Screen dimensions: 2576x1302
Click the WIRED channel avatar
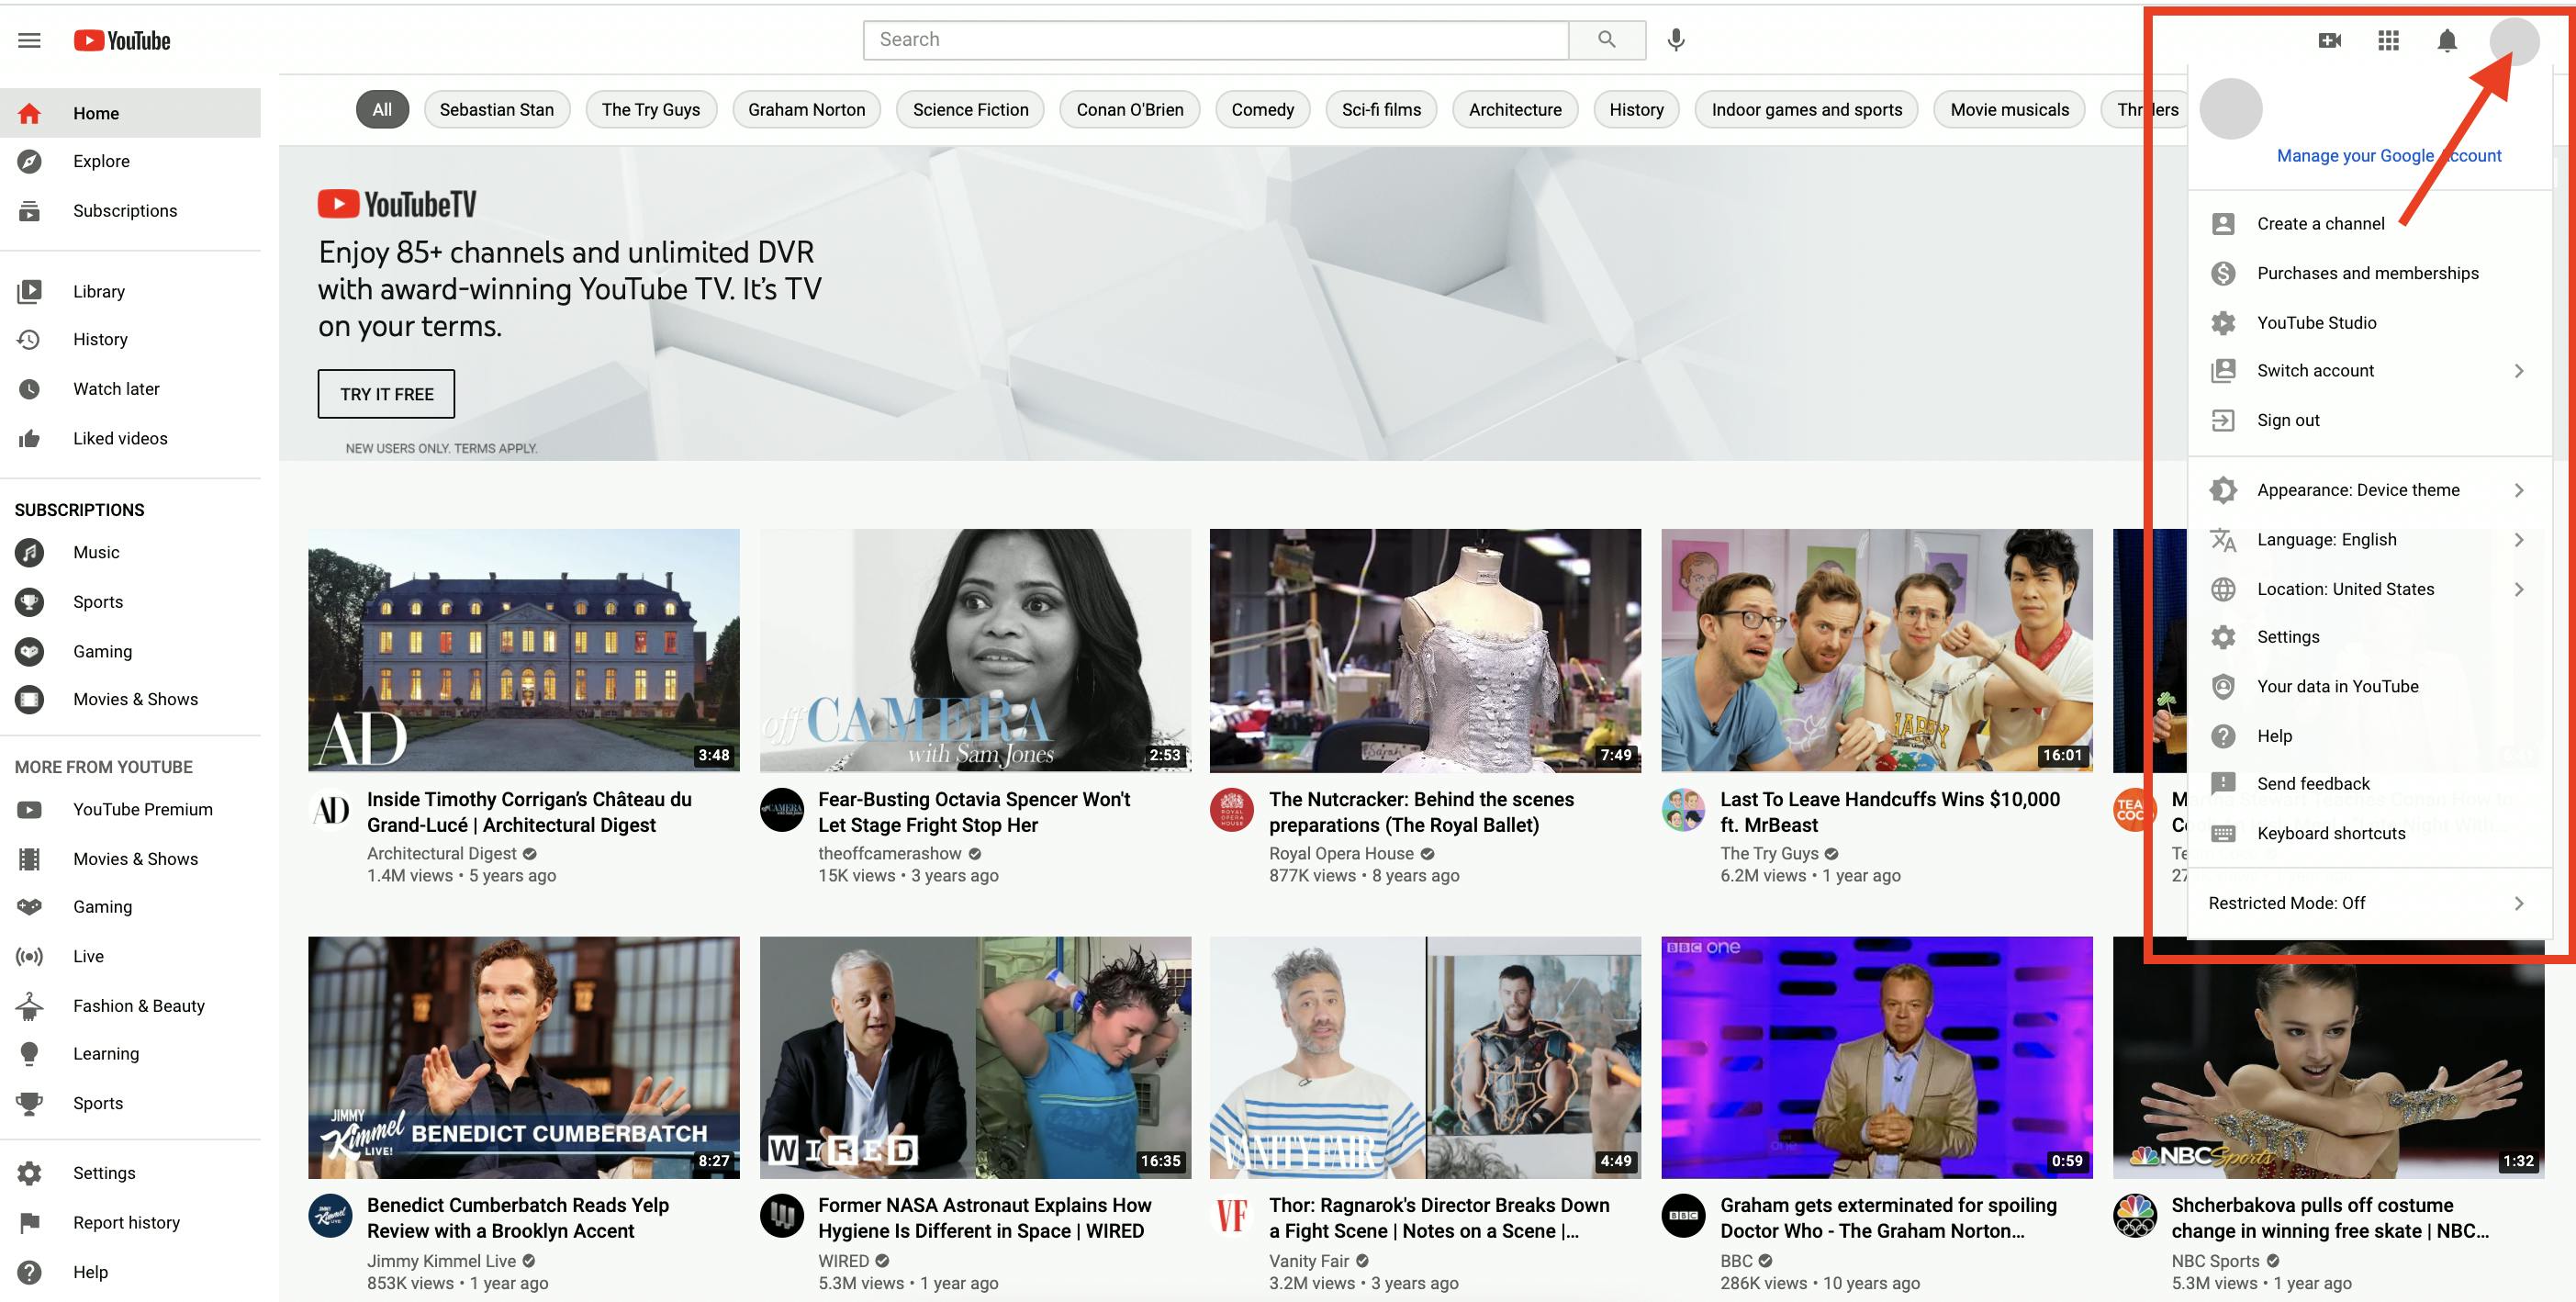pos(782,1216)
